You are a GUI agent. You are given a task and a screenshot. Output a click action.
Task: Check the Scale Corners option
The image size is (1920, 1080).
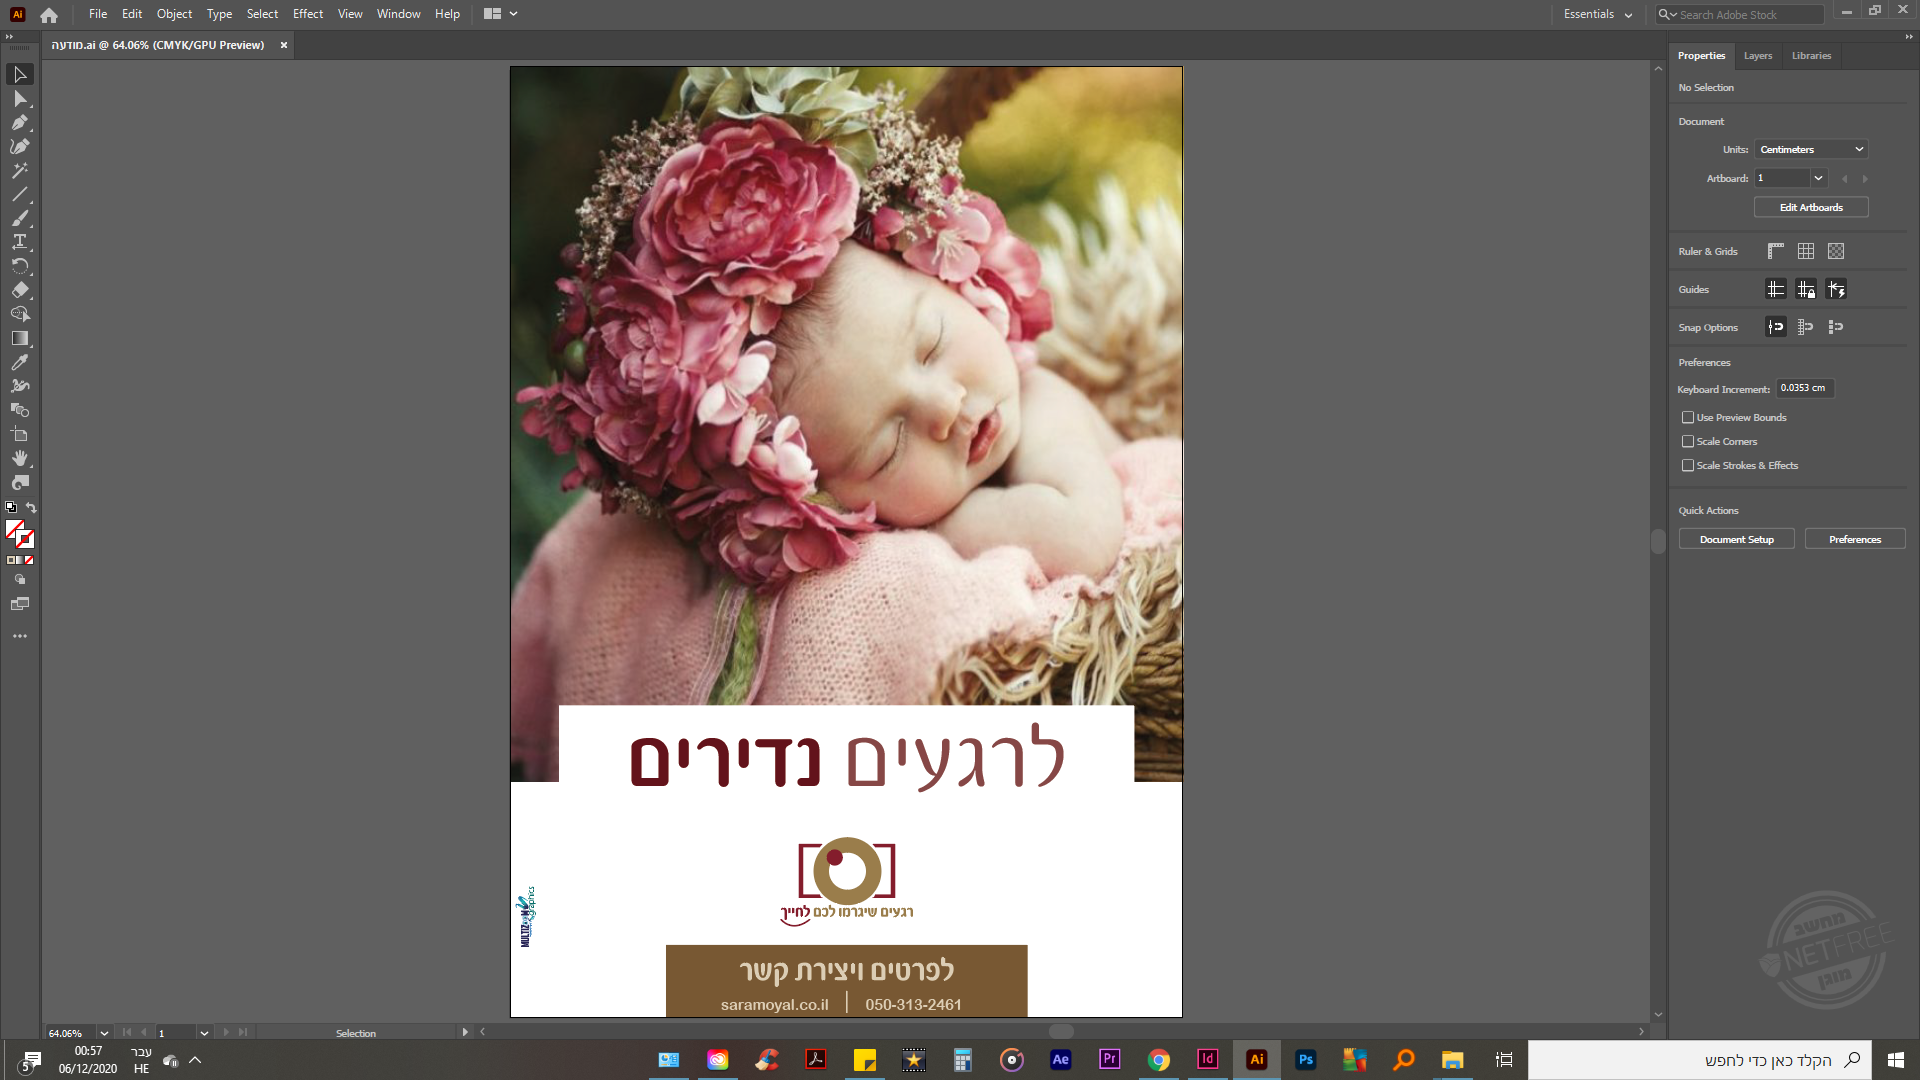click(1688, 441)
